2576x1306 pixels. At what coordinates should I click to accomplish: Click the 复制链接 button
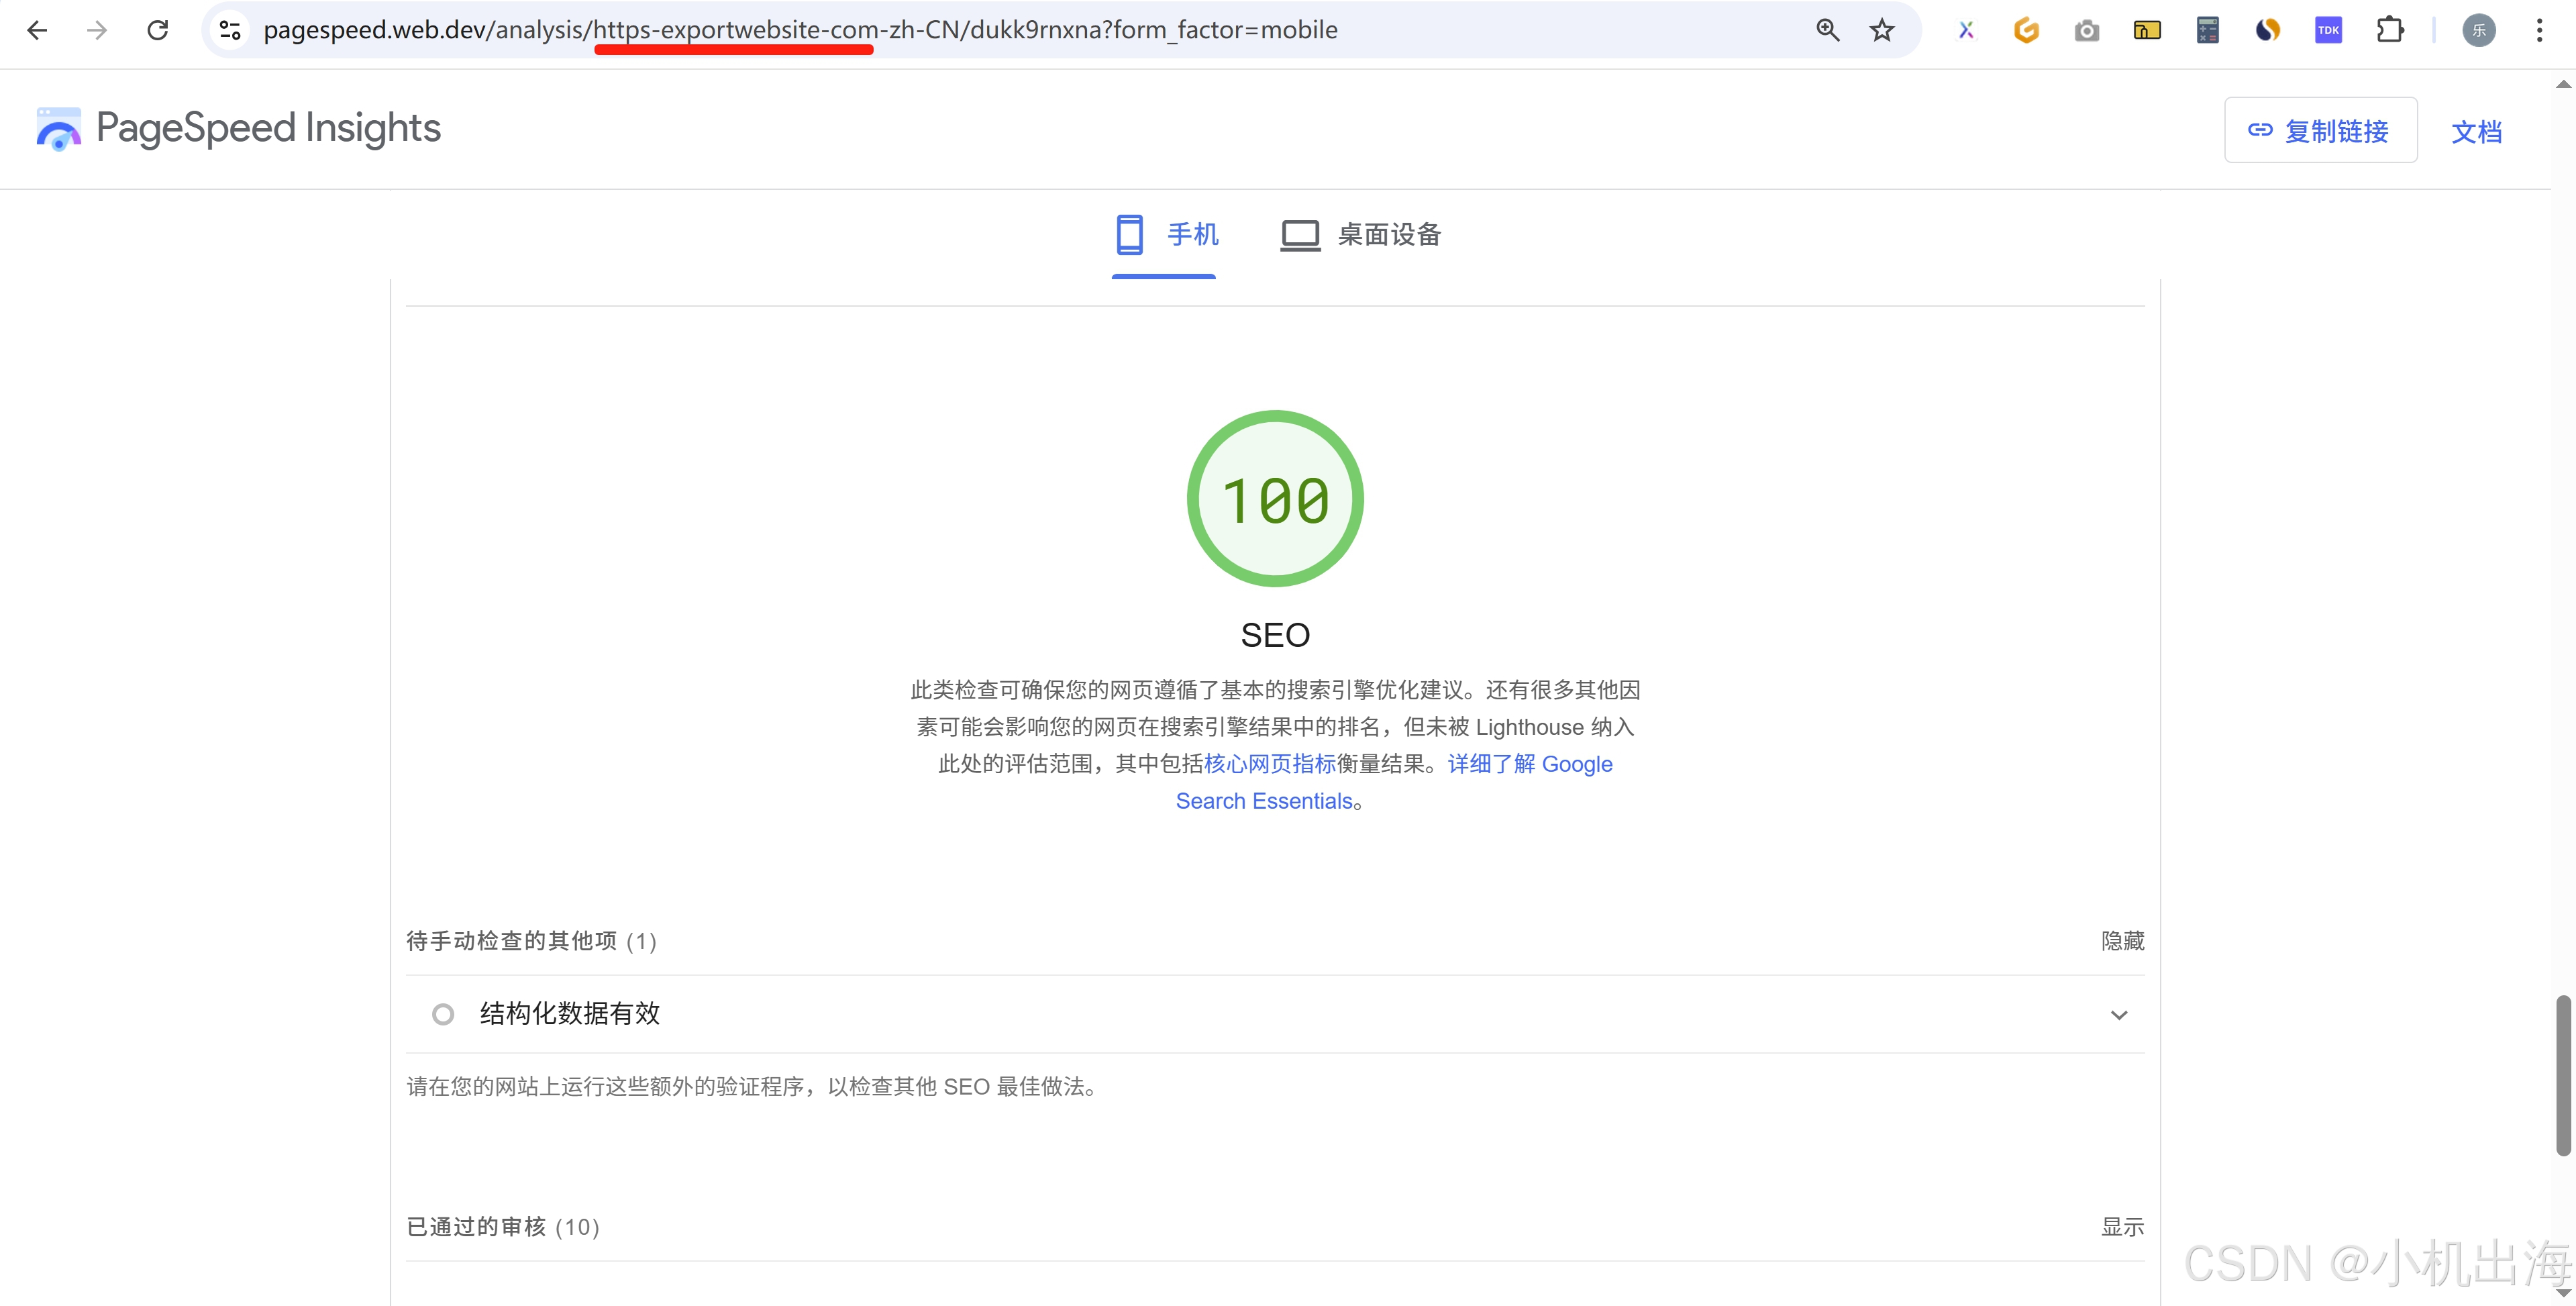tap(2320, 130)
